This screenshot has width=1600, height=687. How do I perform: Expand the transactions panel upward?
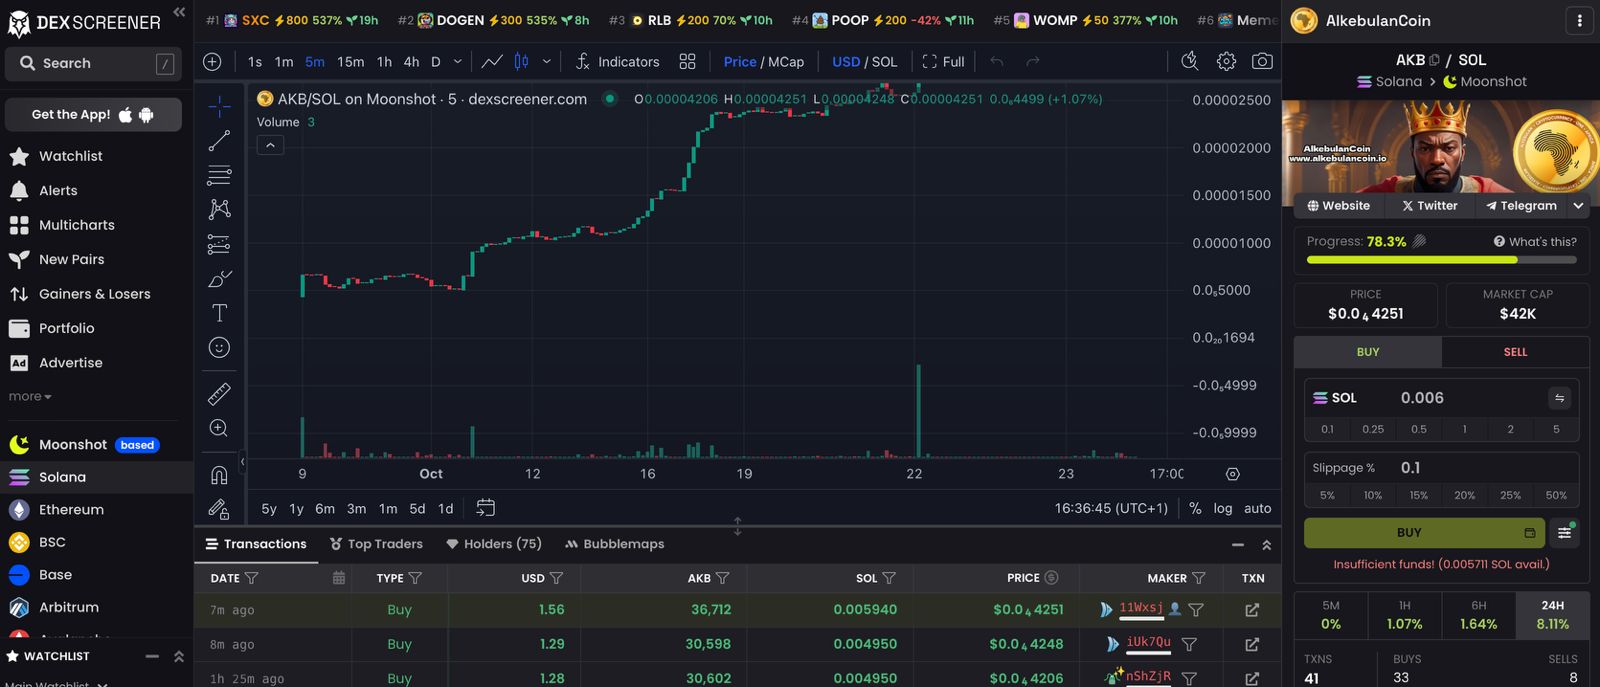[1267, 545]
